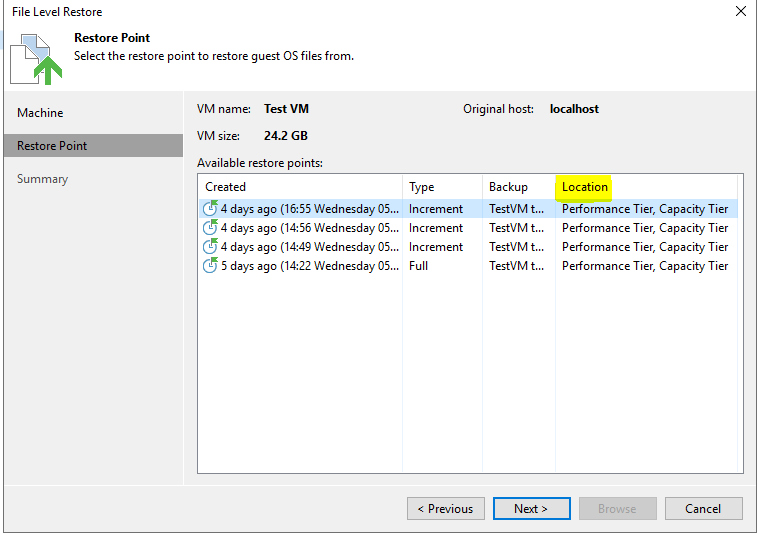Sort by the Created column header
The image size is (764, 535).
tap(301, 187)
